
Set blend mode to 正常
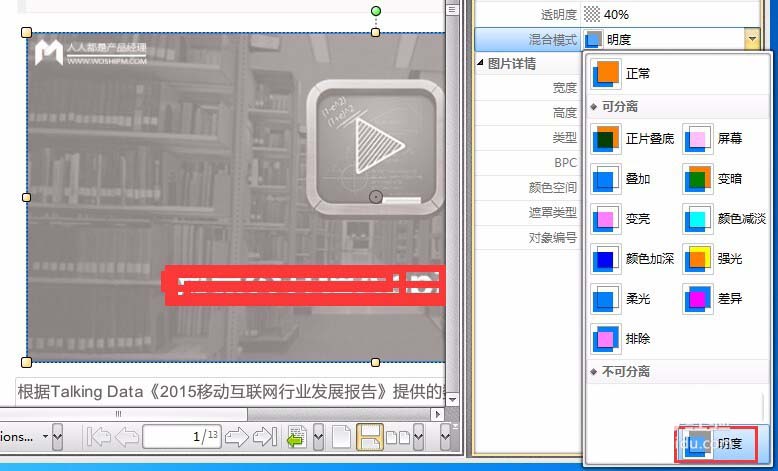click(622, 73)
